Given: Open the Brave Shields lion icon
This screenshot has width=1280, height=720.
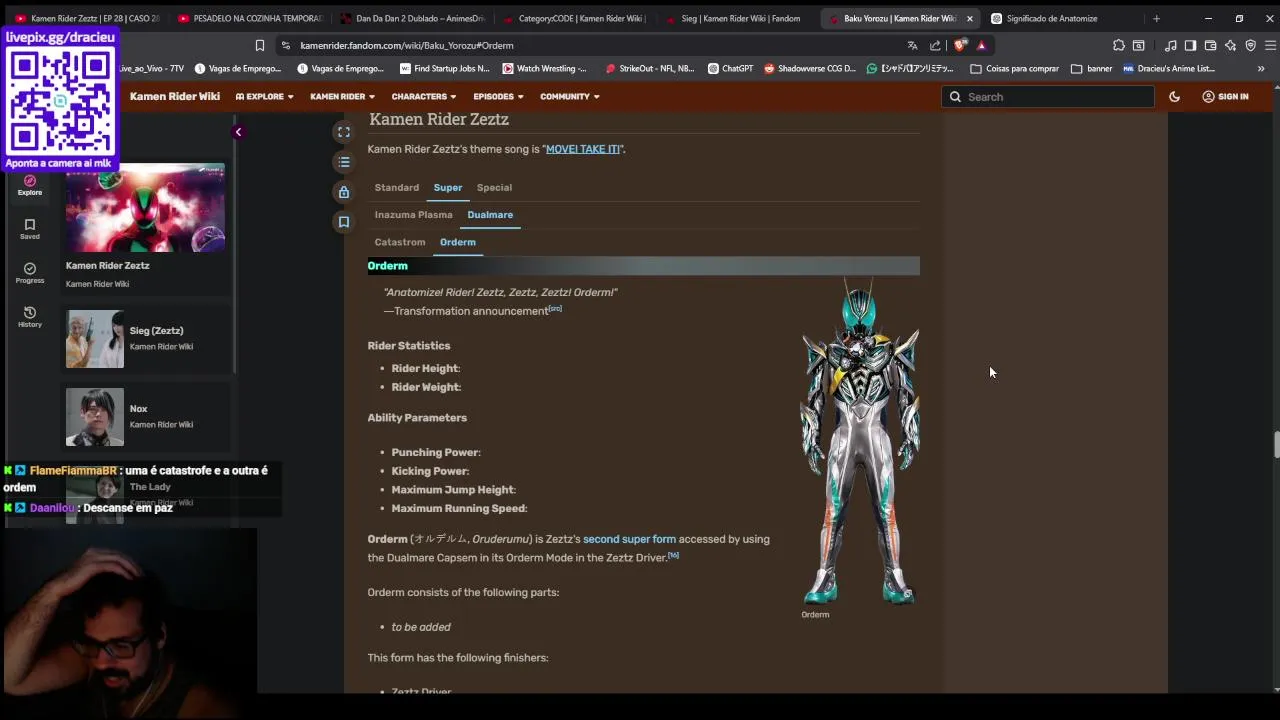Looking at the screenshot, I should 960,45.
